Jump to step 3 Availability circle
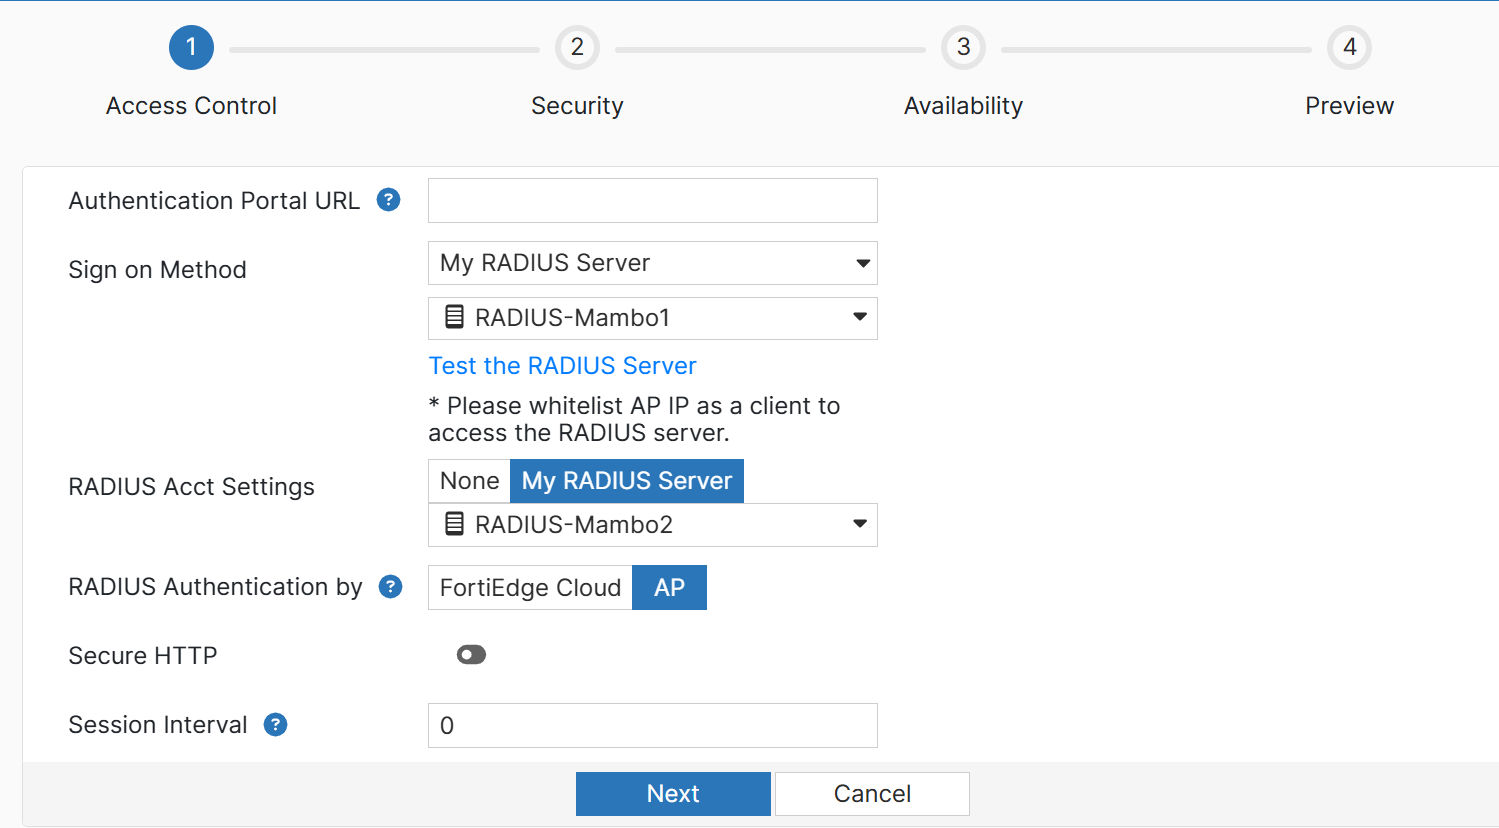The width and height of the screenshot is (1499, 828). [963, 48]
